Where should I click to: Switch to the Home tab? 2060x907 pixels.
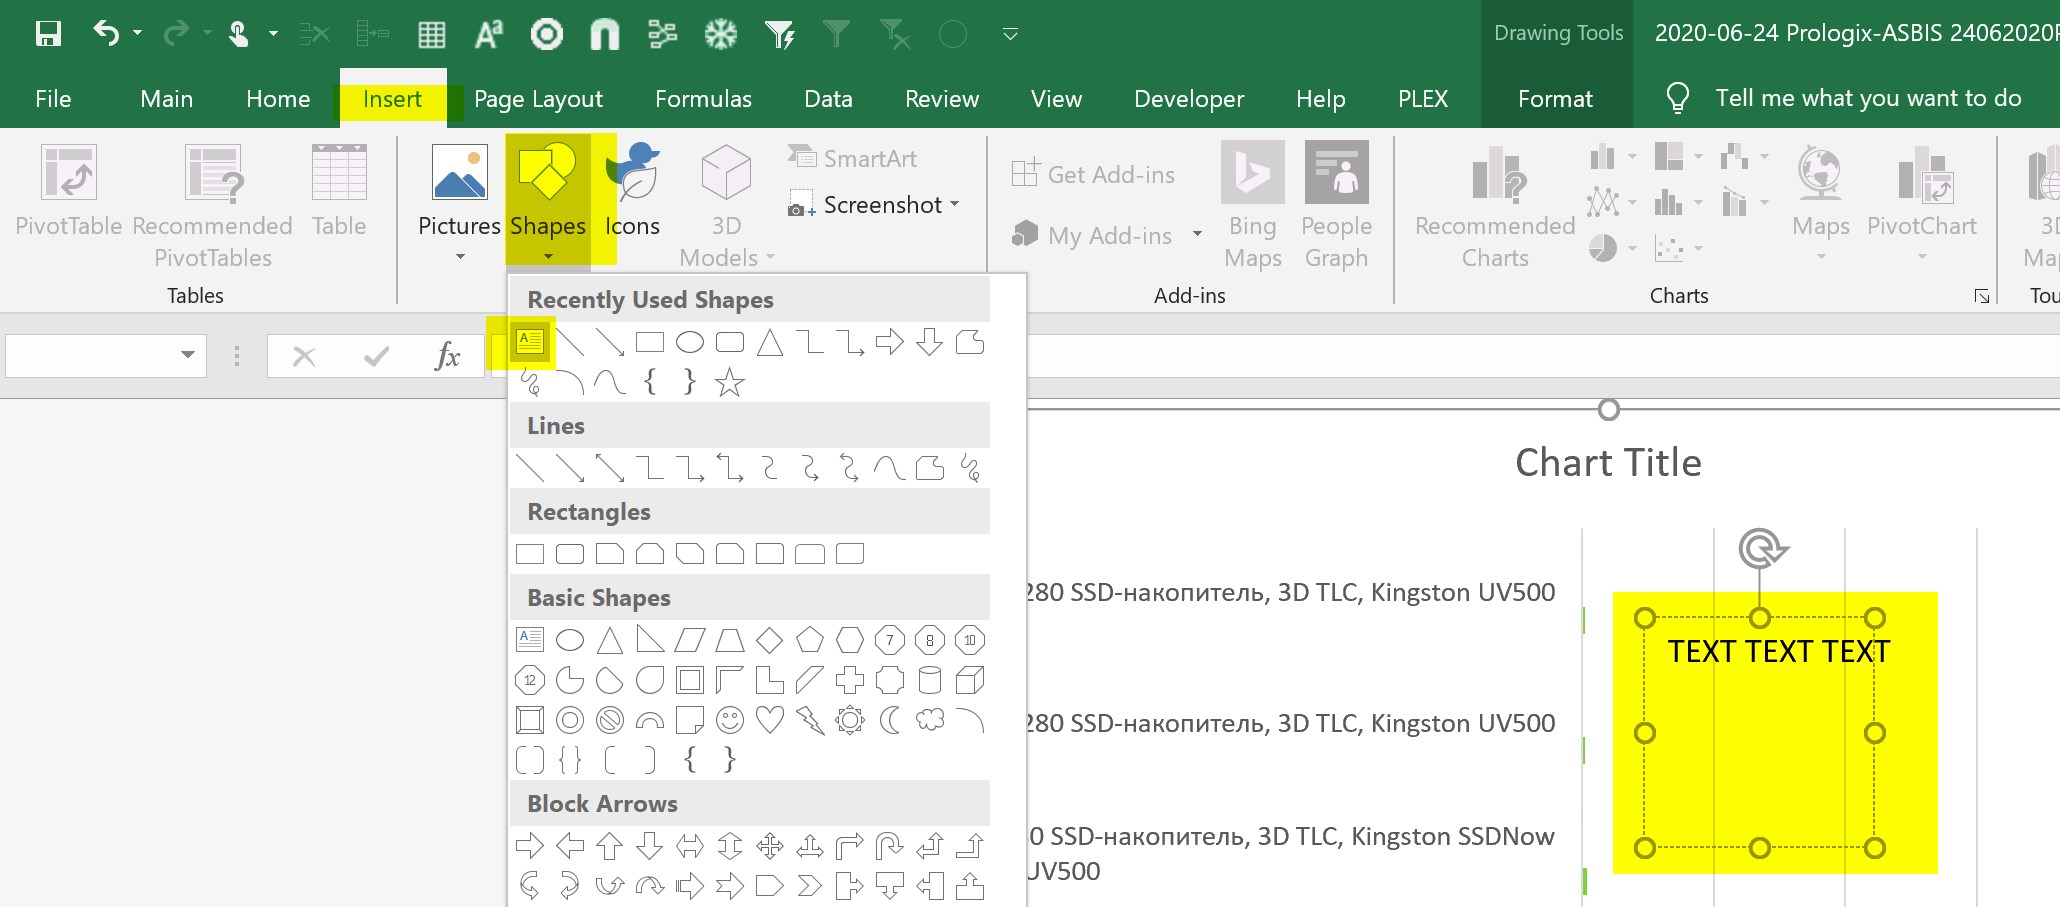pos(278,99)
